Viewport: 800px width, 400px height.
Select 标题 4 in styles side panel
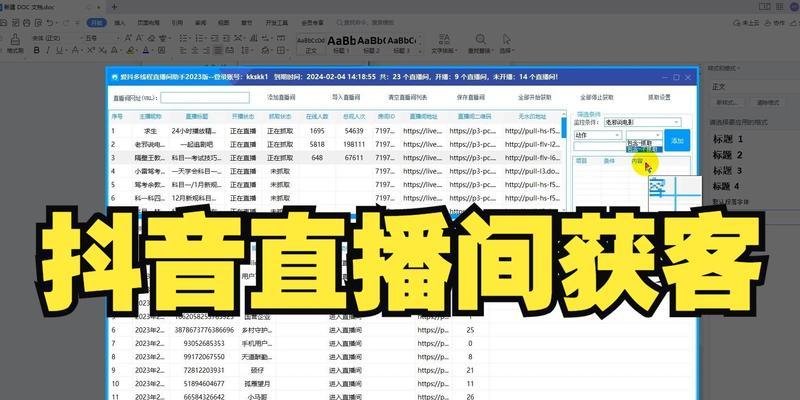728,186
